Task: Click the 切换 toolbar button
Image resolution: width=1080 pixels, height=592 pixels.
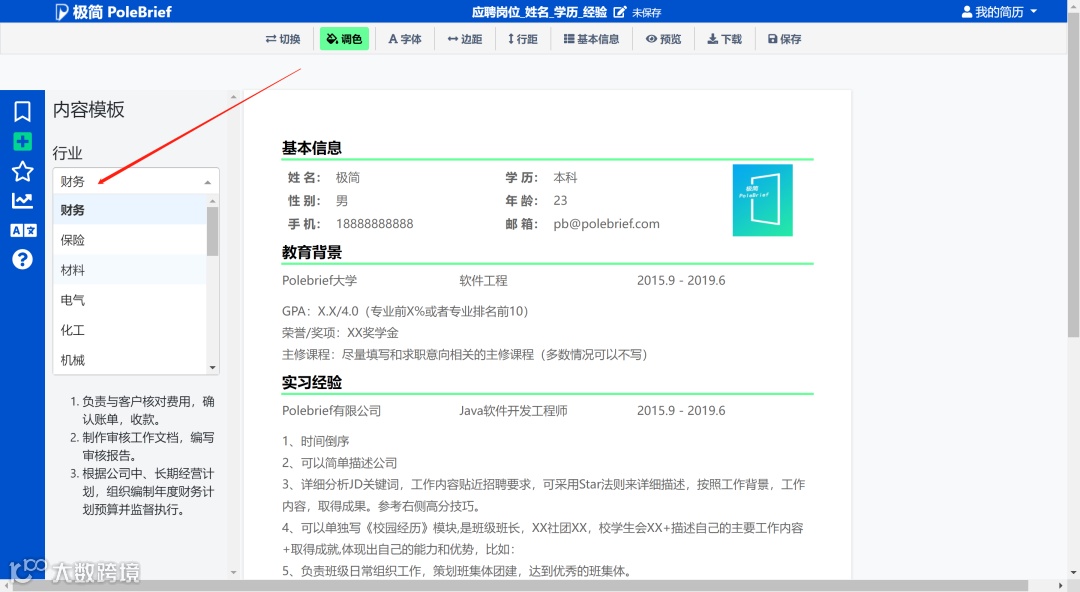Action: (283, 39)
